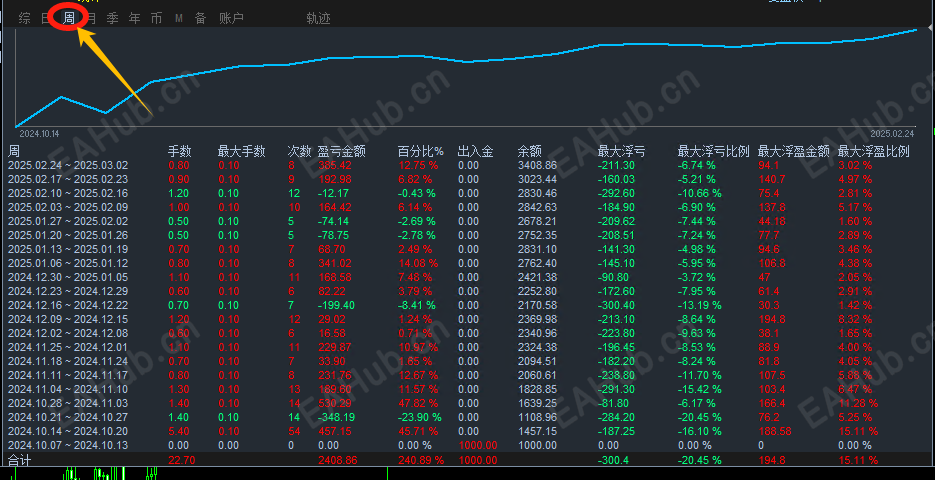Select row 2024.12.23 ~ 2024.12.29

point(468,291)
